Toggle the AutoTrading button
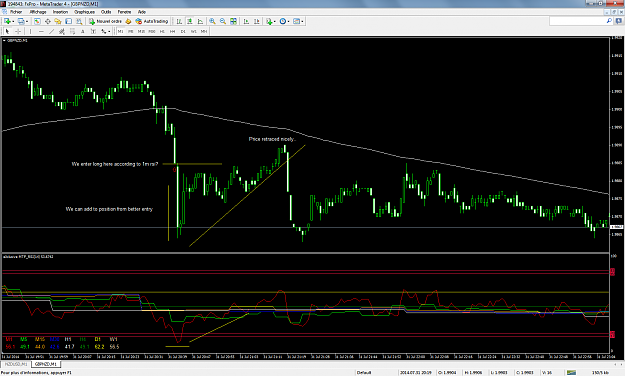Image resolution: width=625 pixels, height=376 pixels. pyautogui.click(x=152, y=21)
